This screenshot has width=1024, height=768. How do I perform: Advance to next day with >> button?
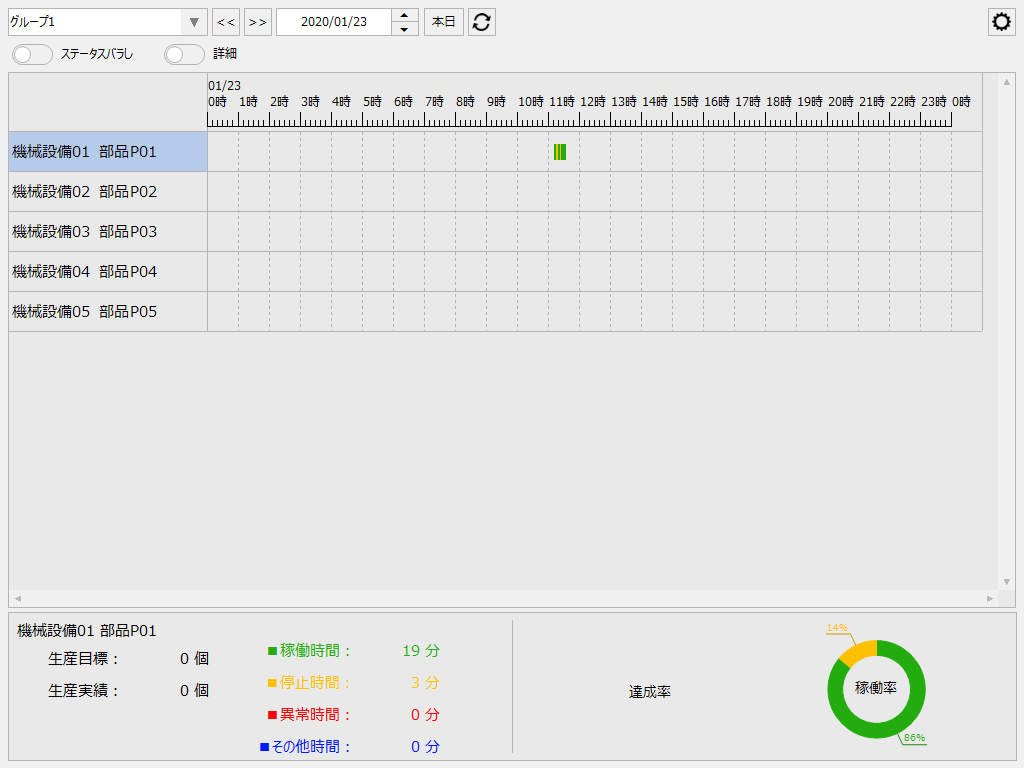click(257, 21)
